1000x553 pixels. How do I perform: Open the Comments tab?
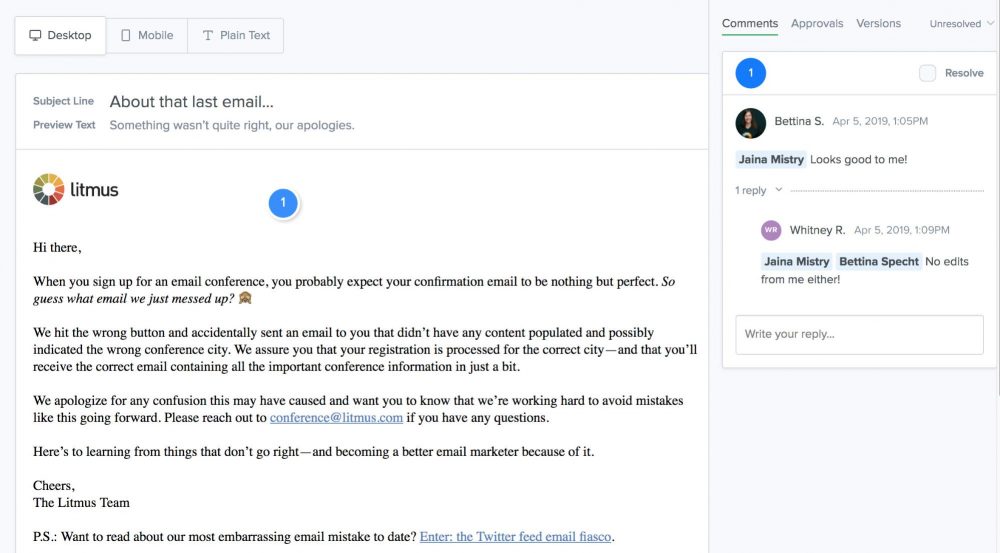[750, 23]
